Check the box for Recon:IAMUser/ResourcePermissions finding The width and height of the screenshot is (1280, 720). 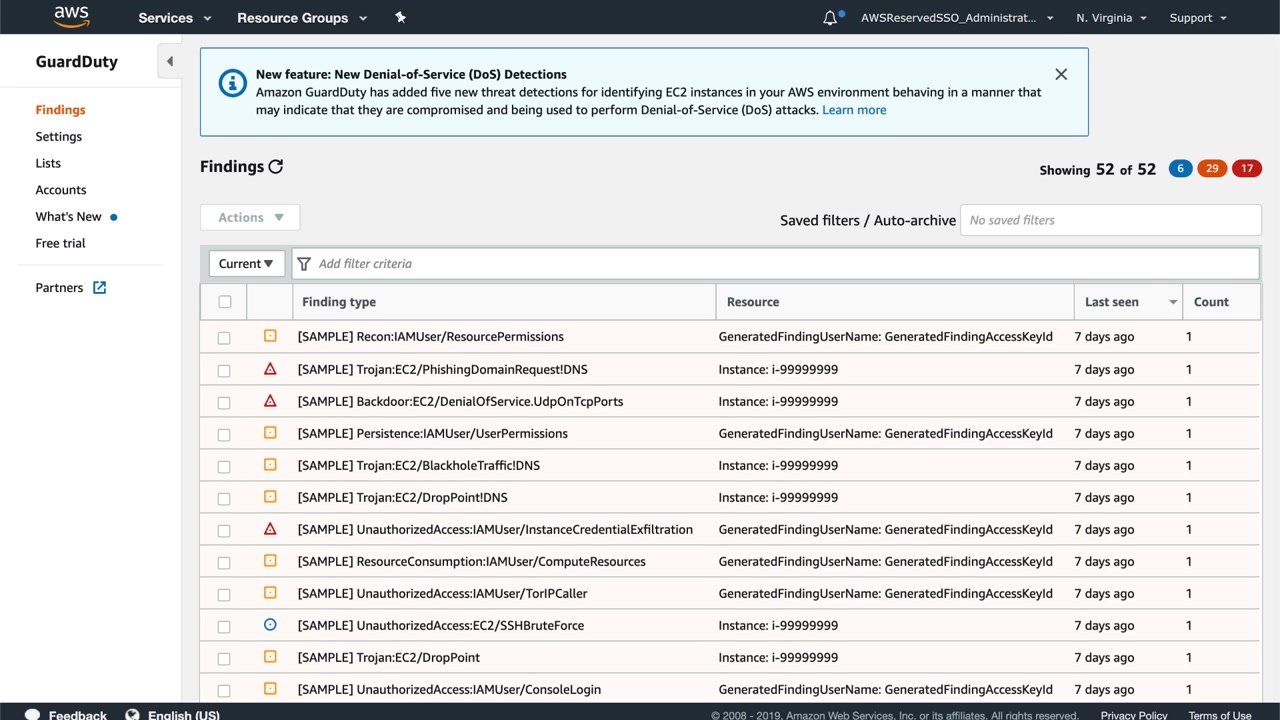coord(224,338)
